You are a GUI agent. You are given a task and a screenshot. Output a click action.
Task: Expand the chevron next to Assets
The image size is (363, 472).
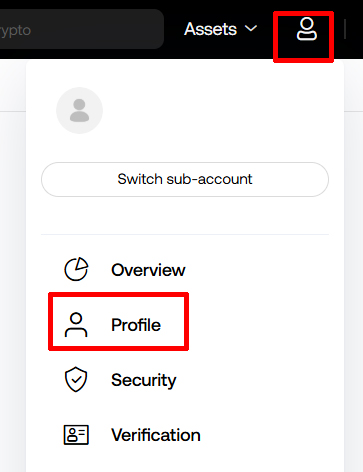[x=251, y=29]
